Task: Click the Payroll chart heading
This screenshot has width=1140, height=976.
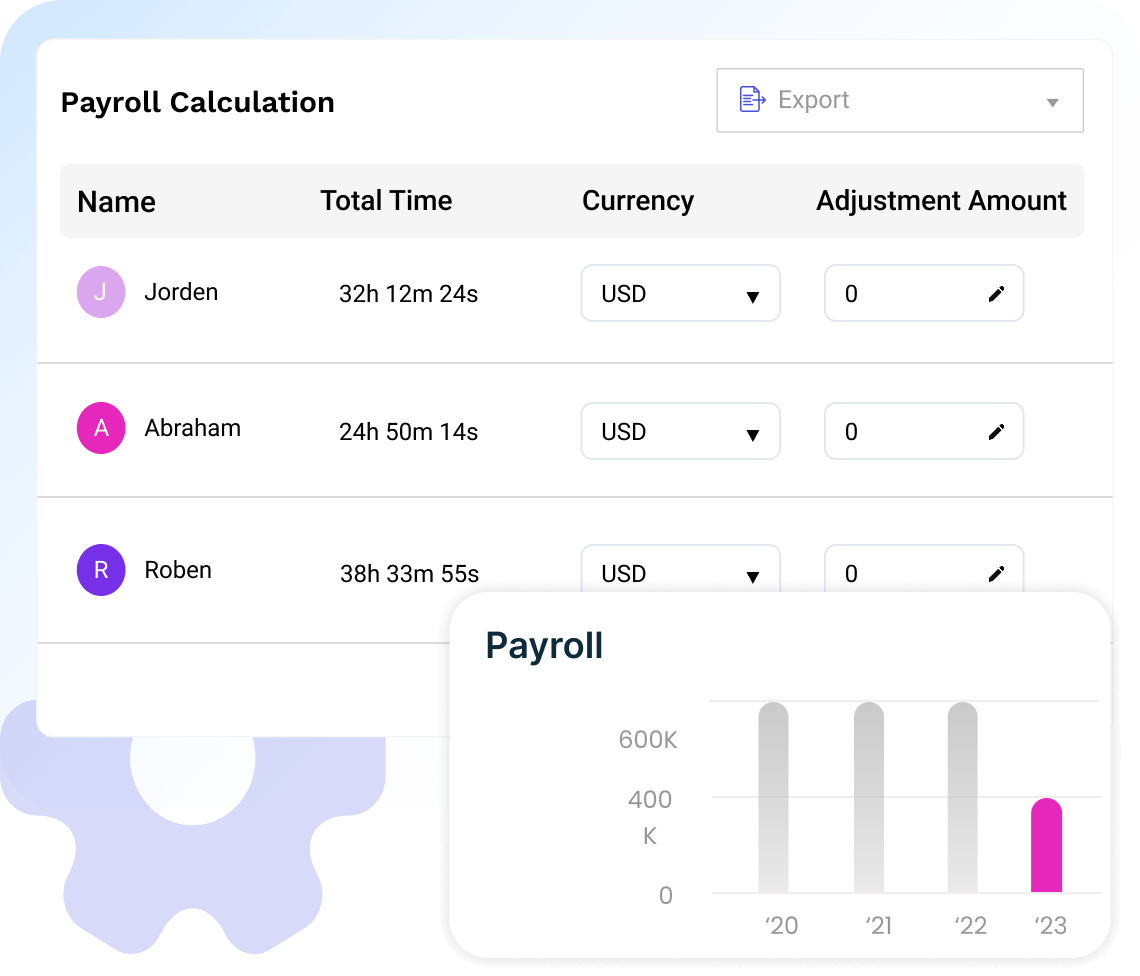Action: (x=543, y=645)
